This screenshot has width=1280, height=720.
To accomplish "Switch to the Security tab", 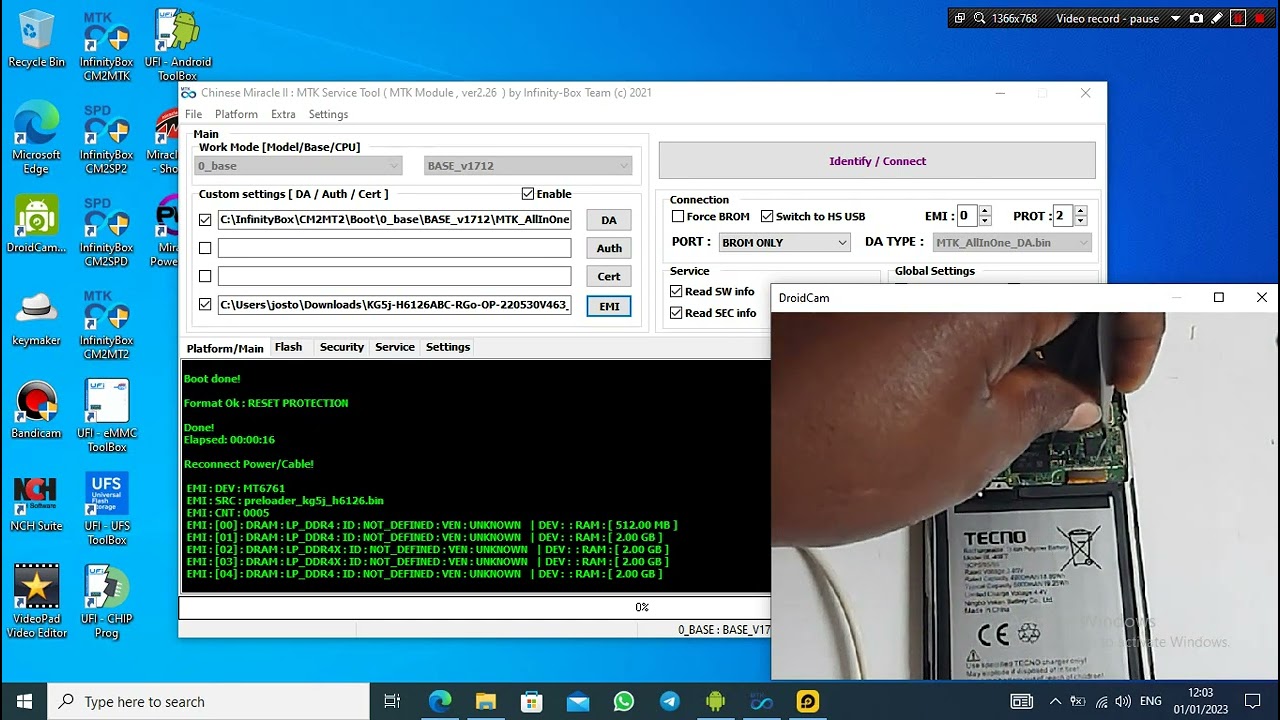I will 342,347.
